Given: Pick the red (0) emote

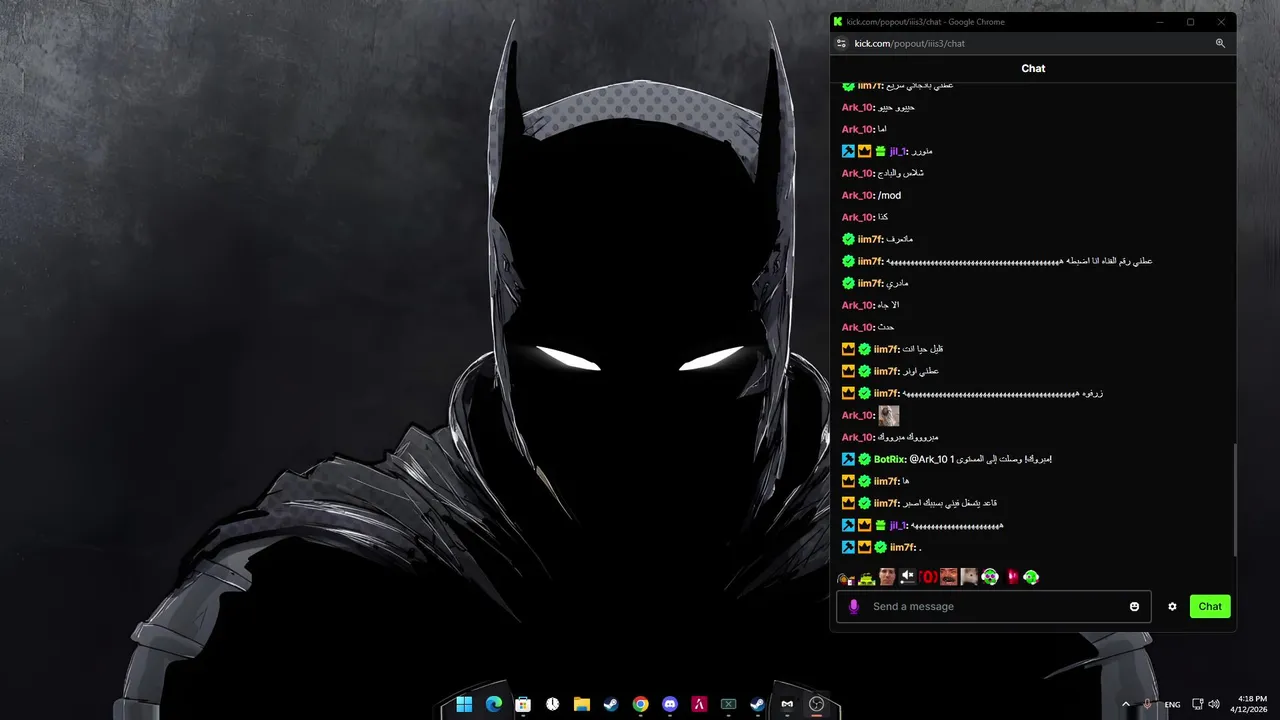Looking at the screenshot, I should pos(927,577).
